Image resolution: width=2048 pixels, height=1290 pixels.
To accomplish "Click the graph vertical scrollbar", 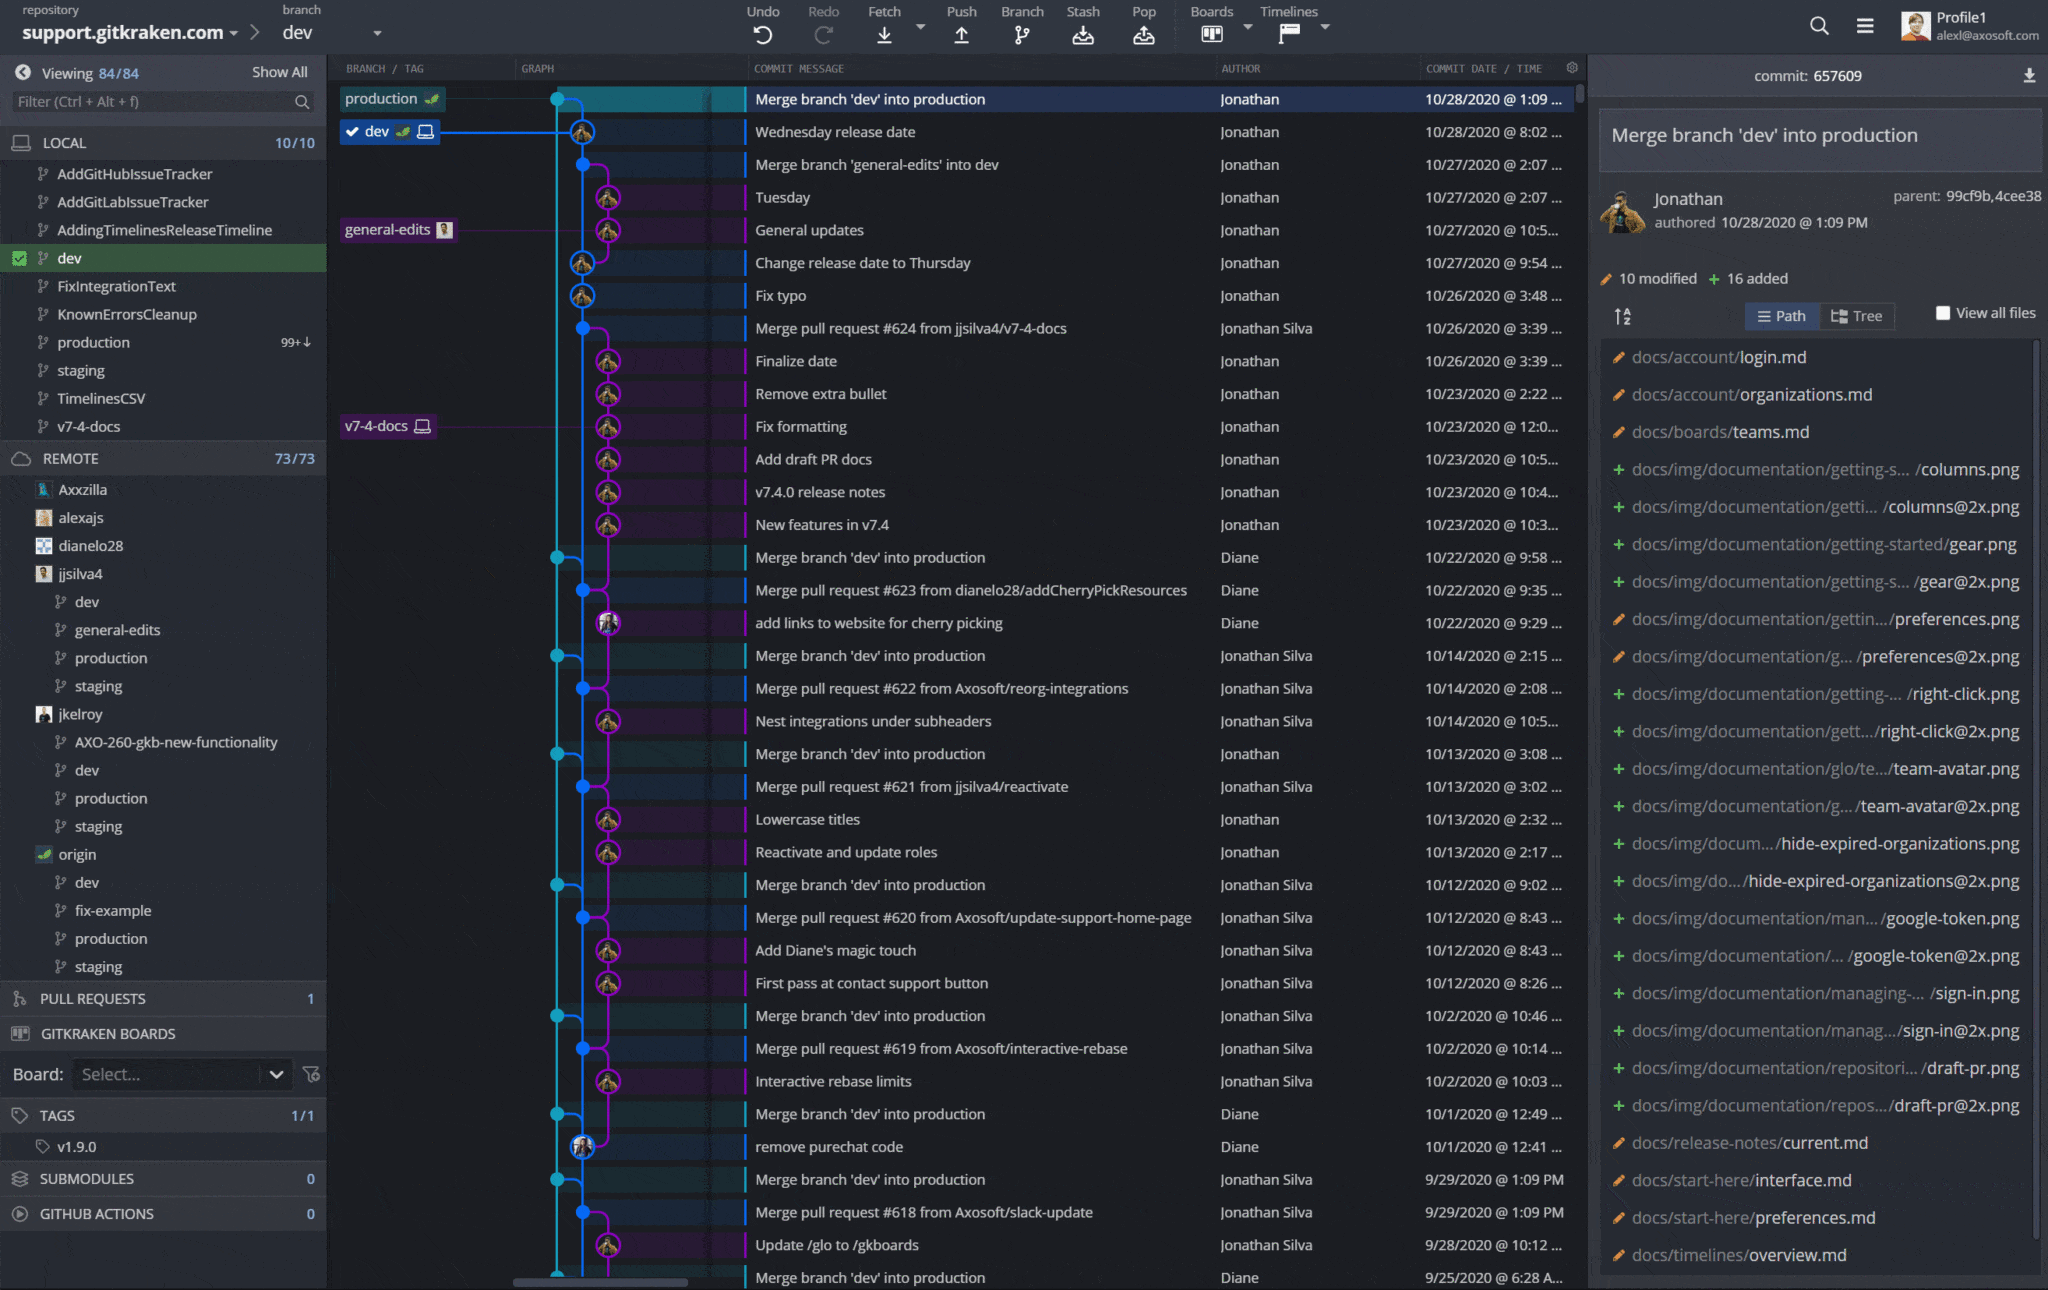I will [x=1579, y=94].
